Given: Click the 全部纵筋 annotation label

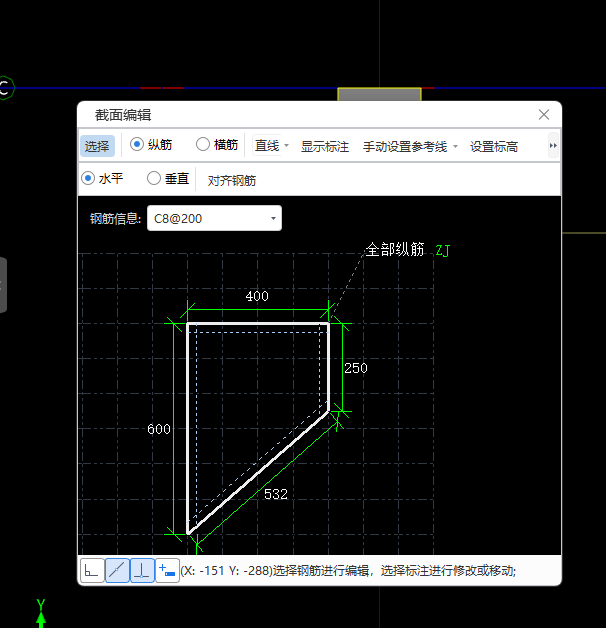Looking at the screenshot, I should click(395, 250).
